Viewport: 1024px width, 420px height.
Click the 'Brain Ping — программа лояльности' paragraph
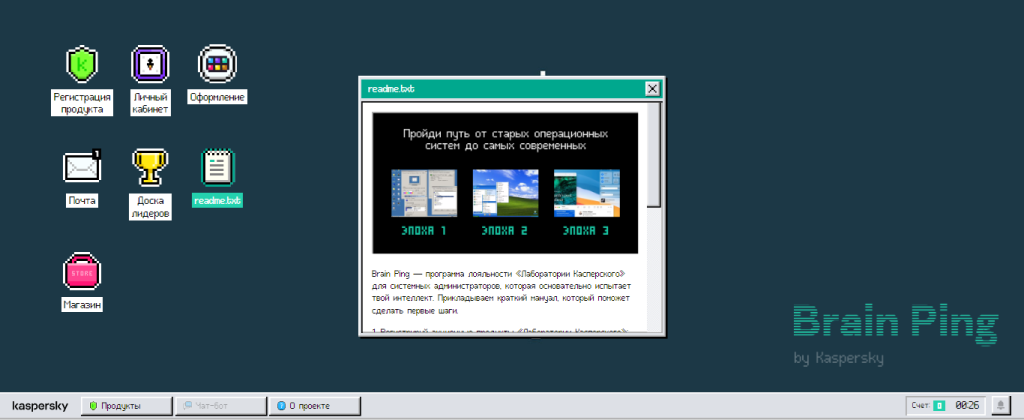pos(502,292)
